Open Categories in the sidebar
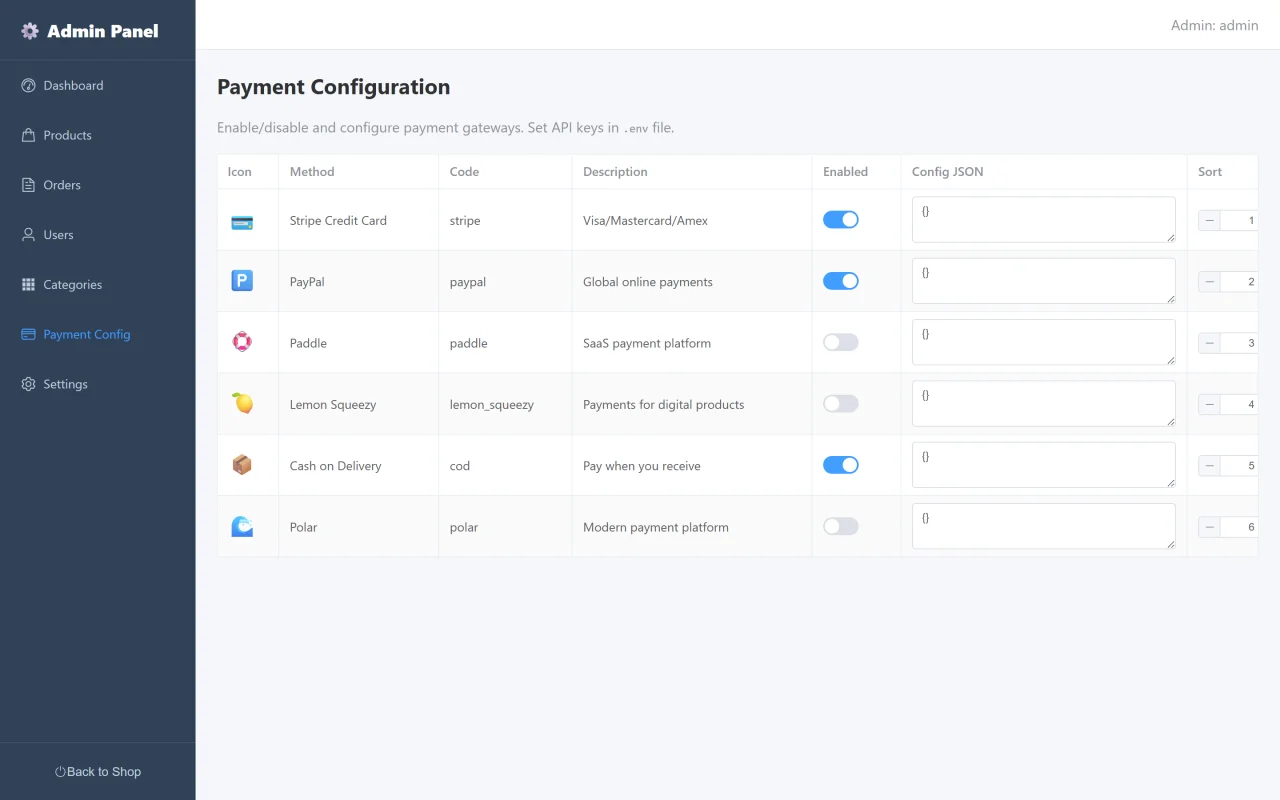The image size is (1280, 800). coord(98,285)
